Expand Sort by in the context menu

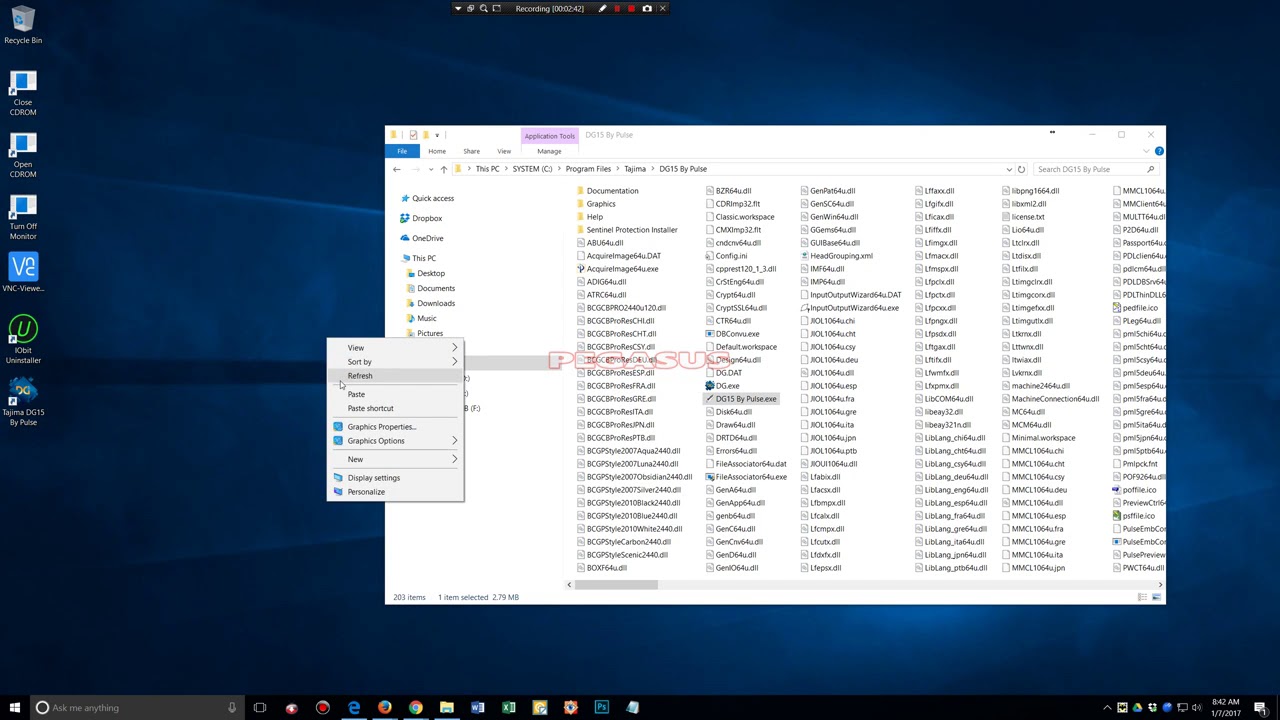(395, 362)
